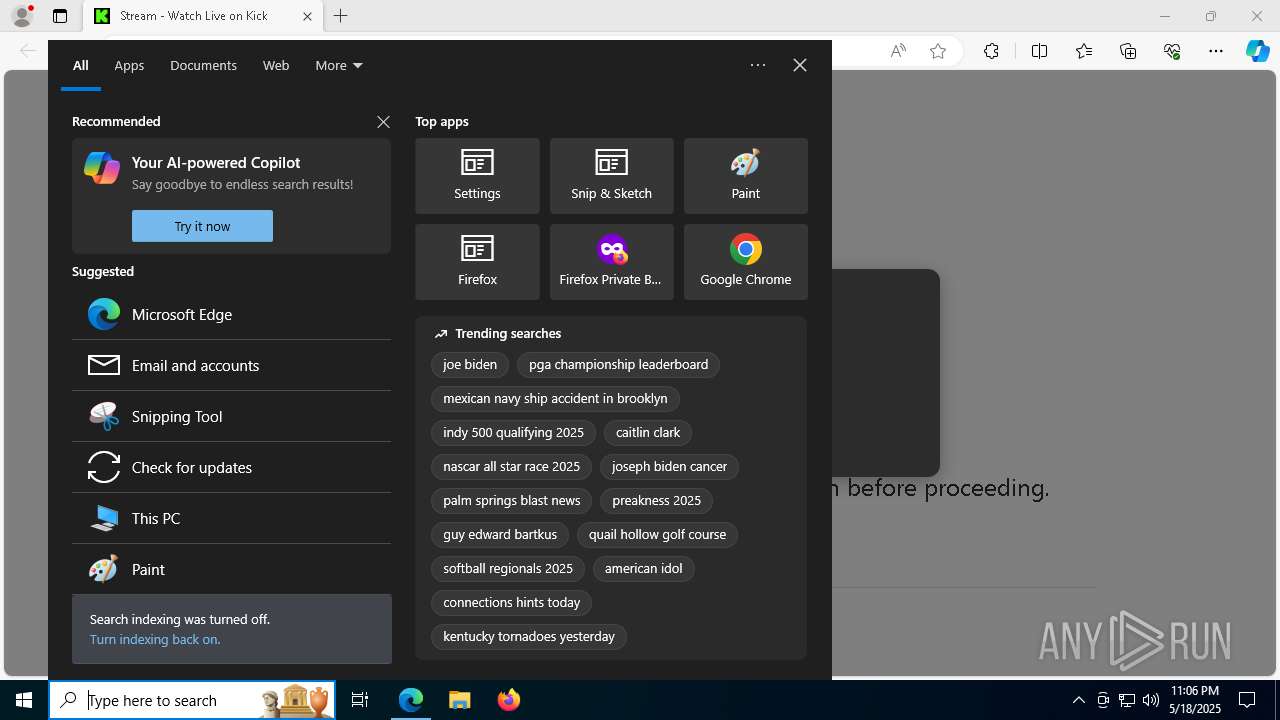Select palm springs blast news search
This screenshot has height=720, width=1280.
511,501
